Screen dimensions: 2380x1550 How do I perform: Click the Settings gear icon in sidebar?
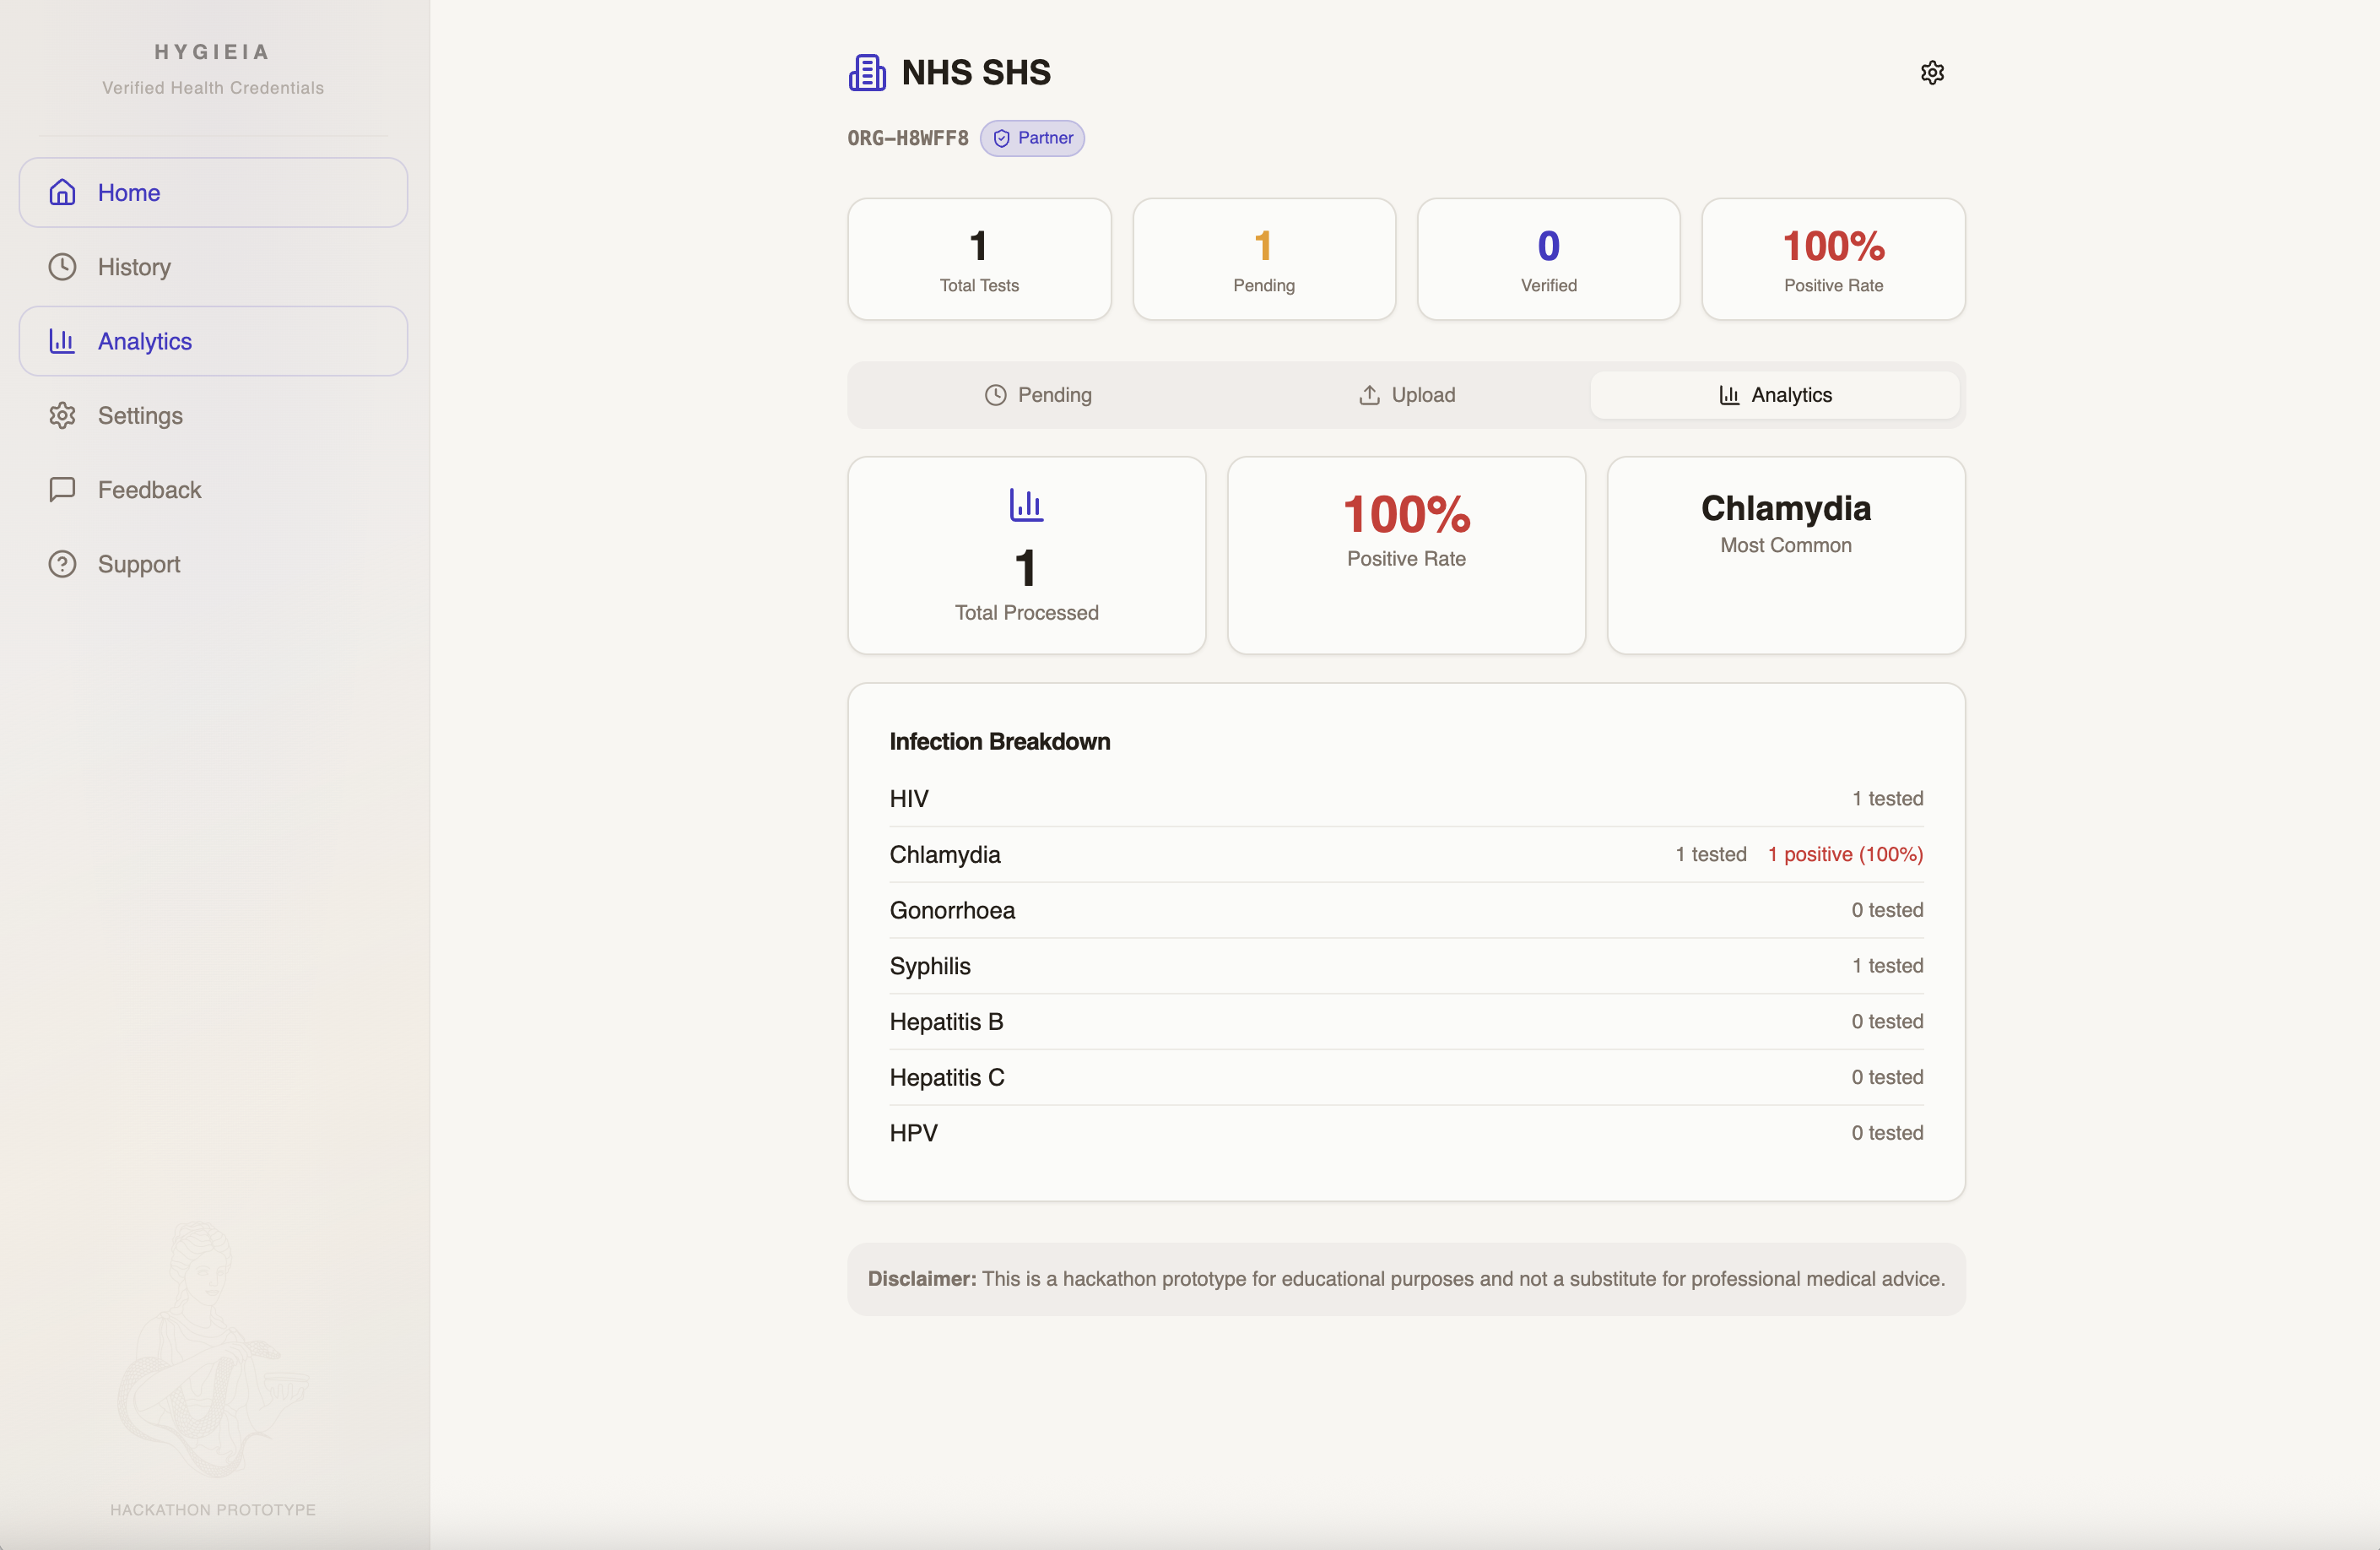[62, 415]
